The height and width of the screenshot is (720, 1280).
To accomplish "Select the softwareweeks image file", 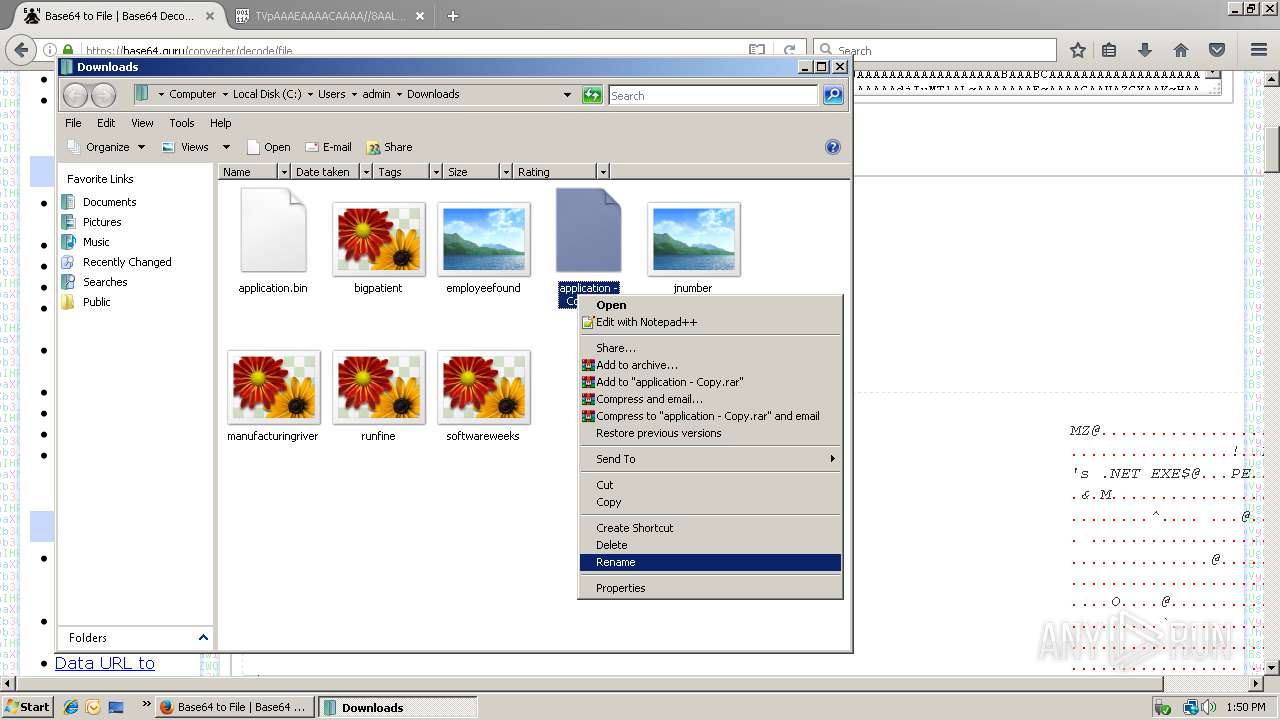I will pos(483,395).
